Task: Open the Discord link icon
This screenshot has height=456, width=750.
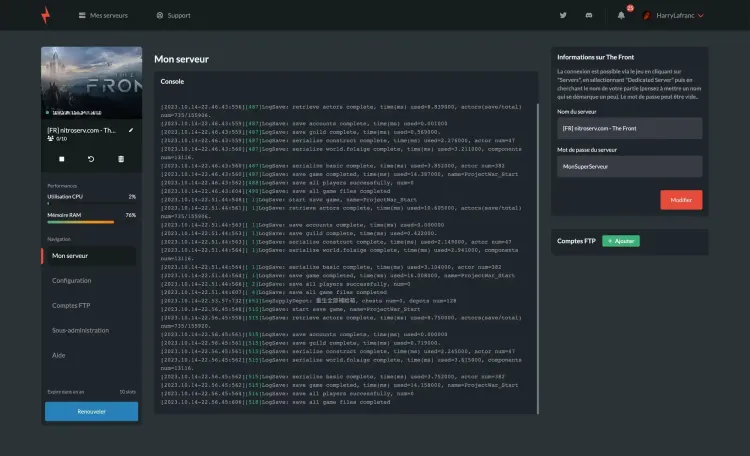Action: pos(589,15)
